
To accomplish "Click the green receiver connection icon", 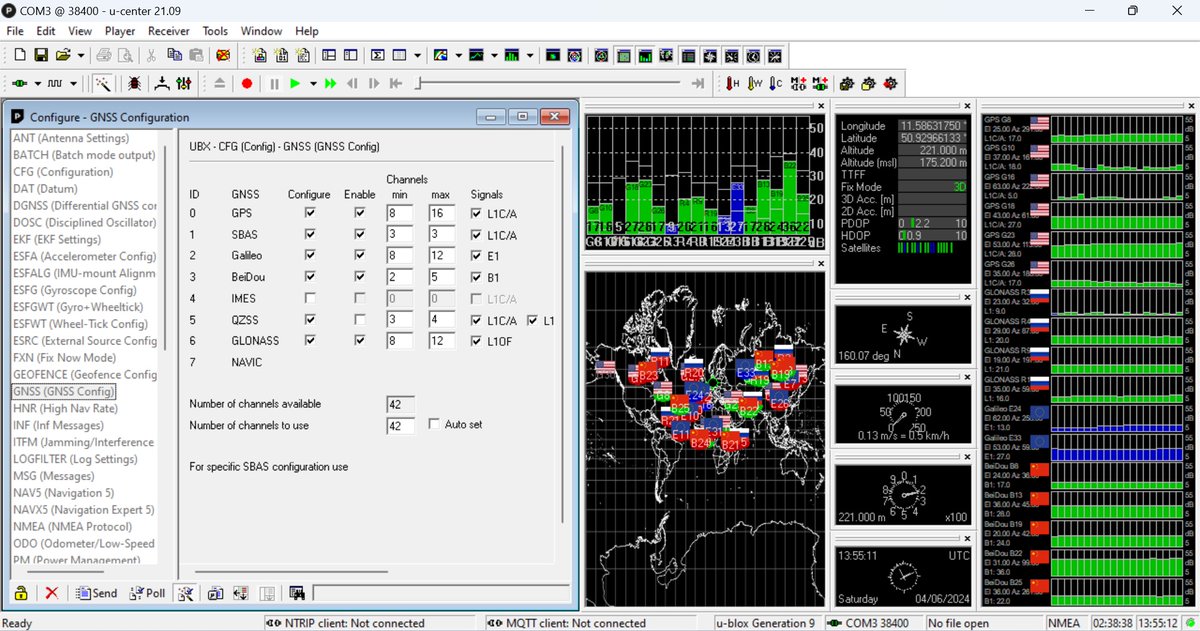I will pos(20,84).
